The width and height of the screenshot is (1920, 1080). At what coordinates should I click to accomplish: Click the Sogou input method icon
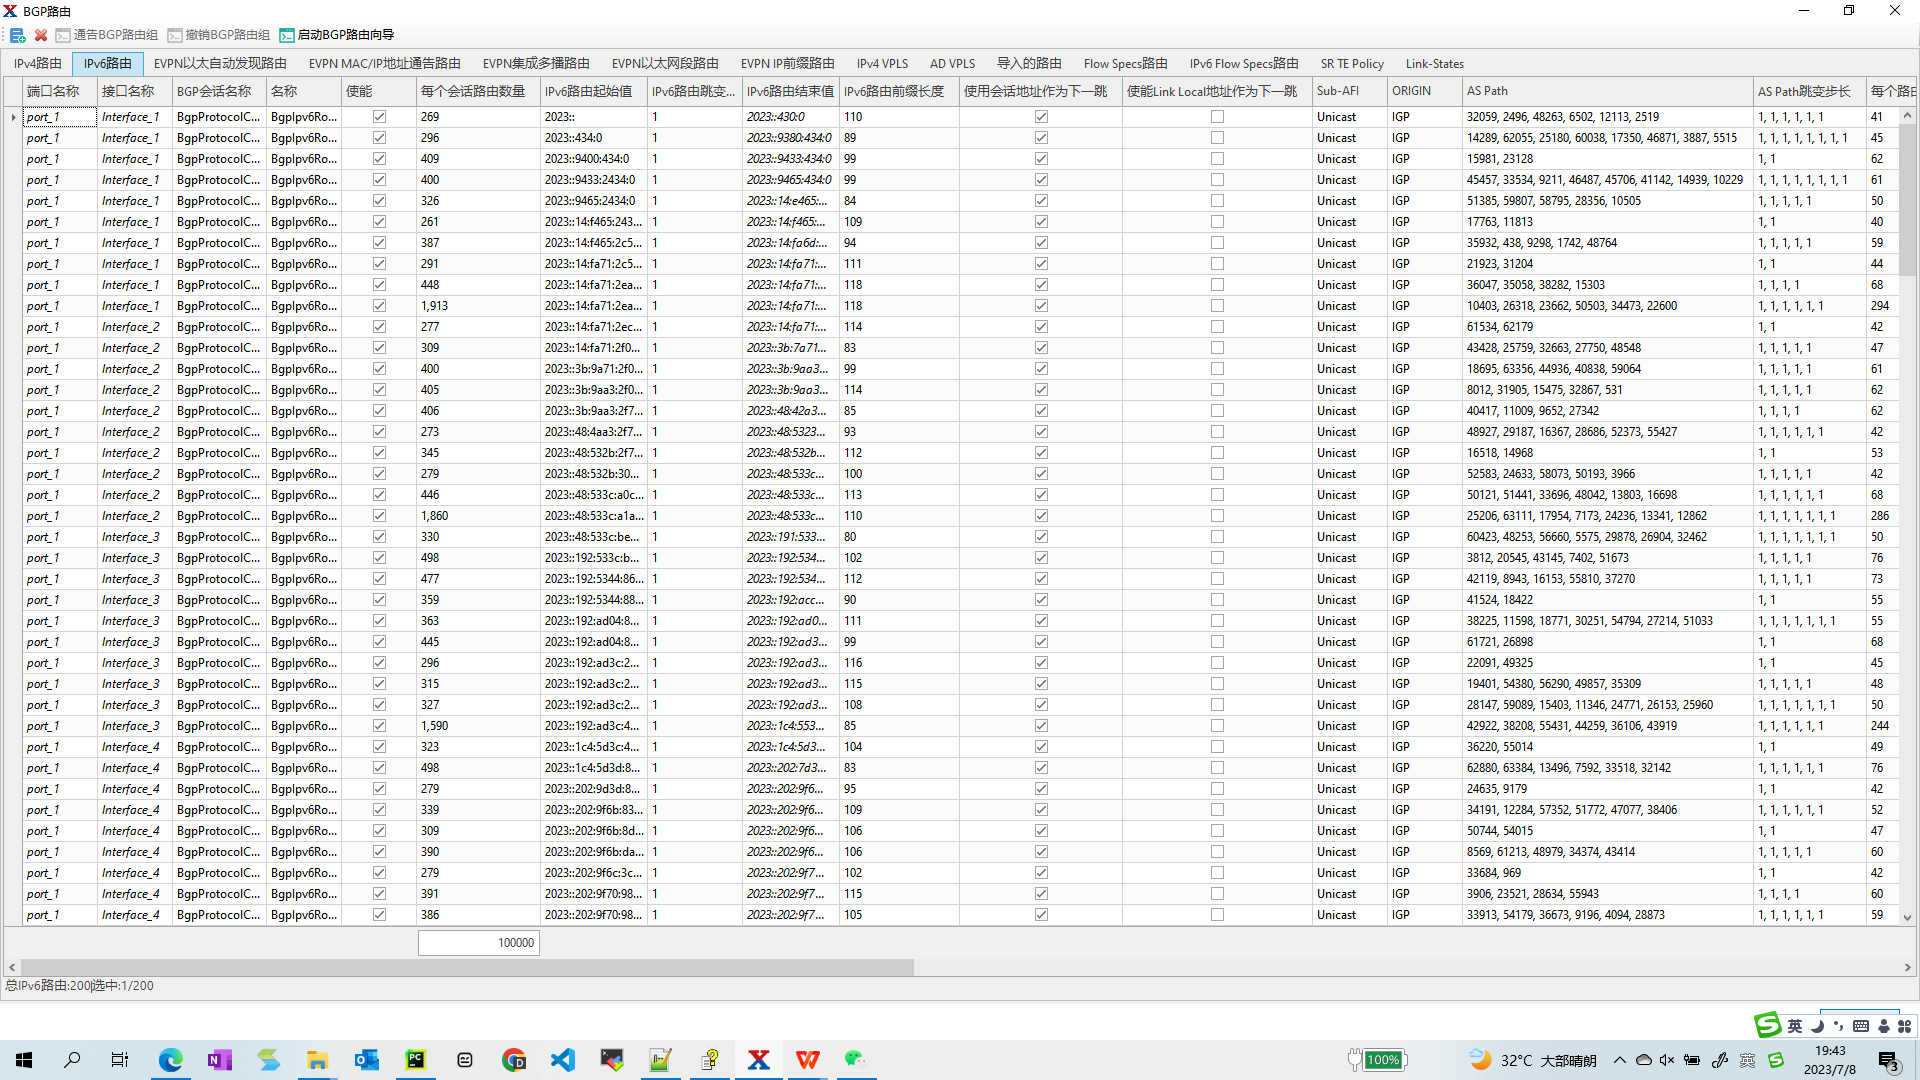tap(1767, 1025)
